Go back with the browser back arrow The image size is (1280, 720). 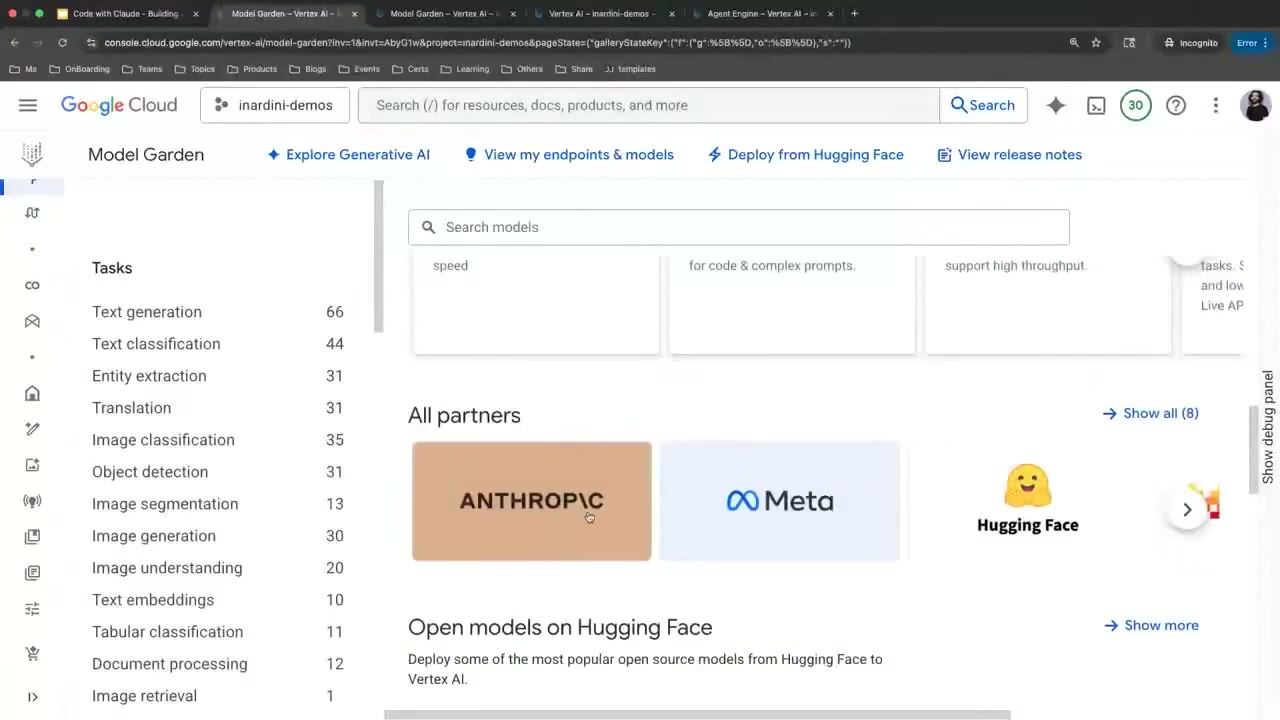click(14, 43)
